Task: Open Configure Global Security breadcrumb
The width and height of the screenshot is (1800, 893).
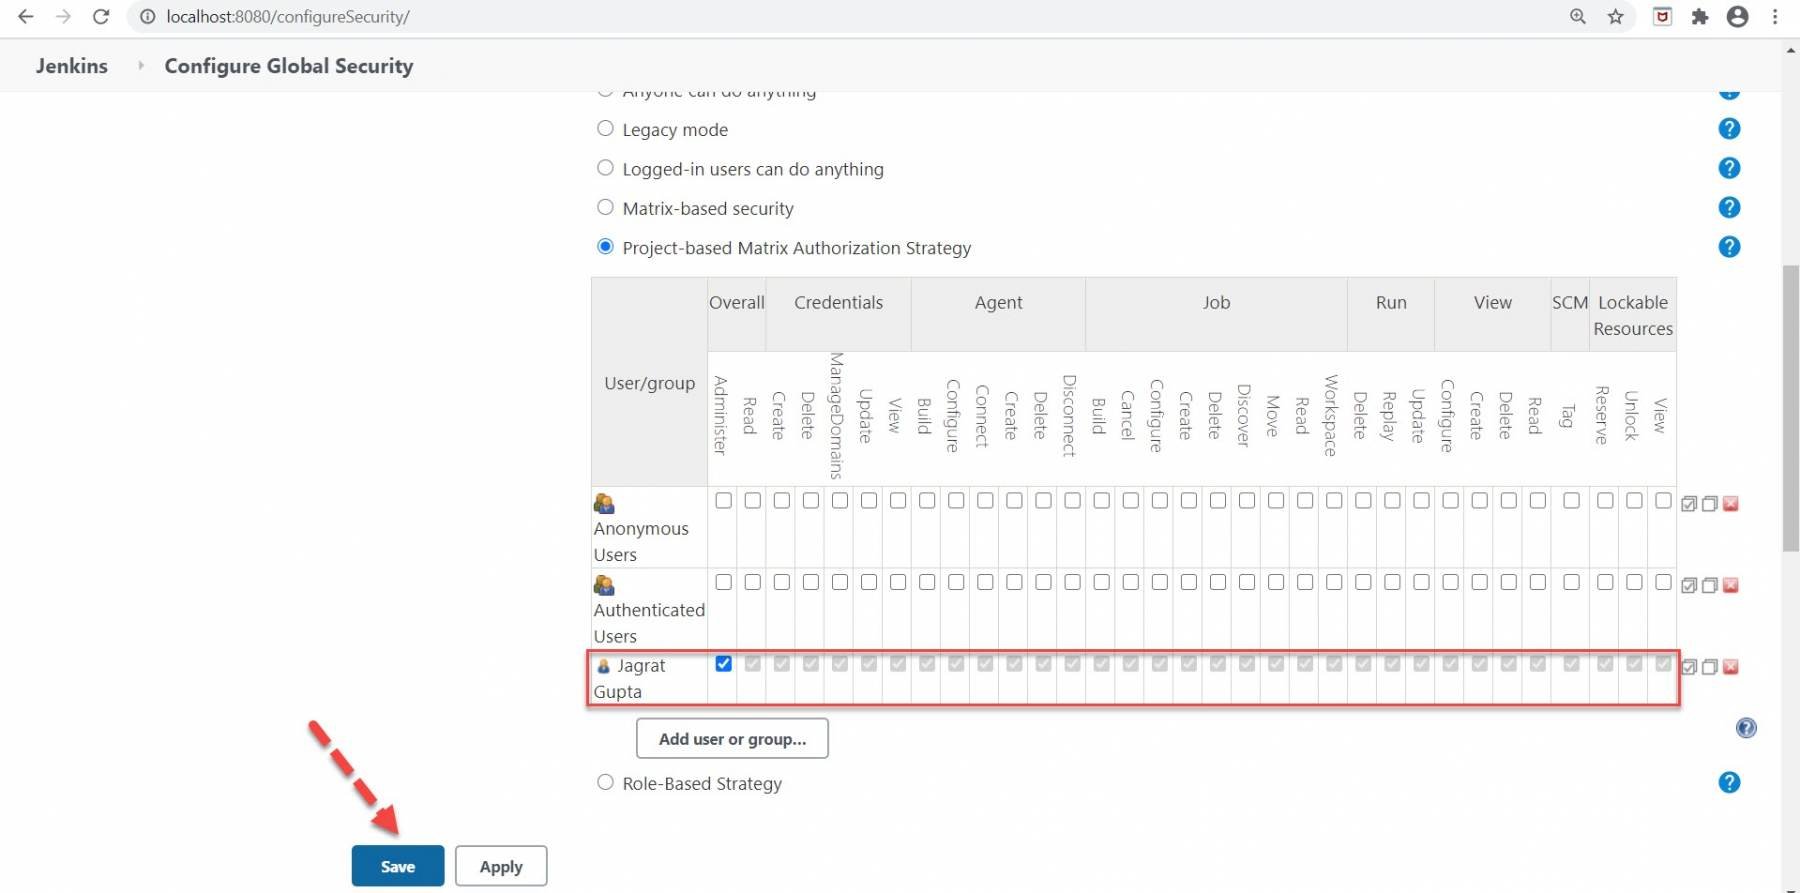Action: (289, 65)
